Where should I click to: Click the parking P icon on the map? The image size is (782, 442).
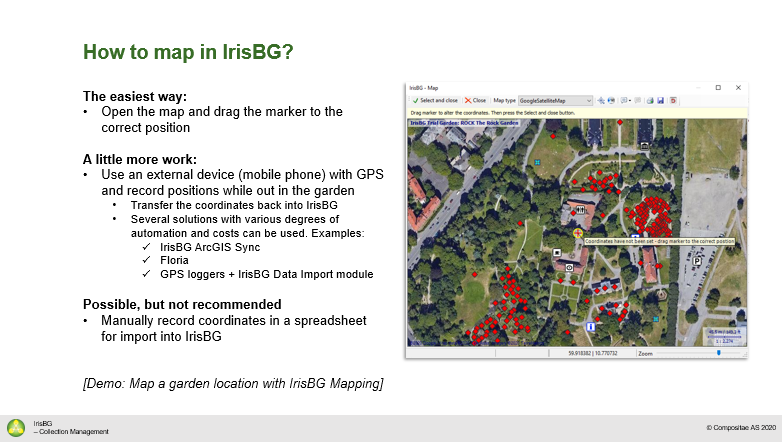[x=697, y=261]
